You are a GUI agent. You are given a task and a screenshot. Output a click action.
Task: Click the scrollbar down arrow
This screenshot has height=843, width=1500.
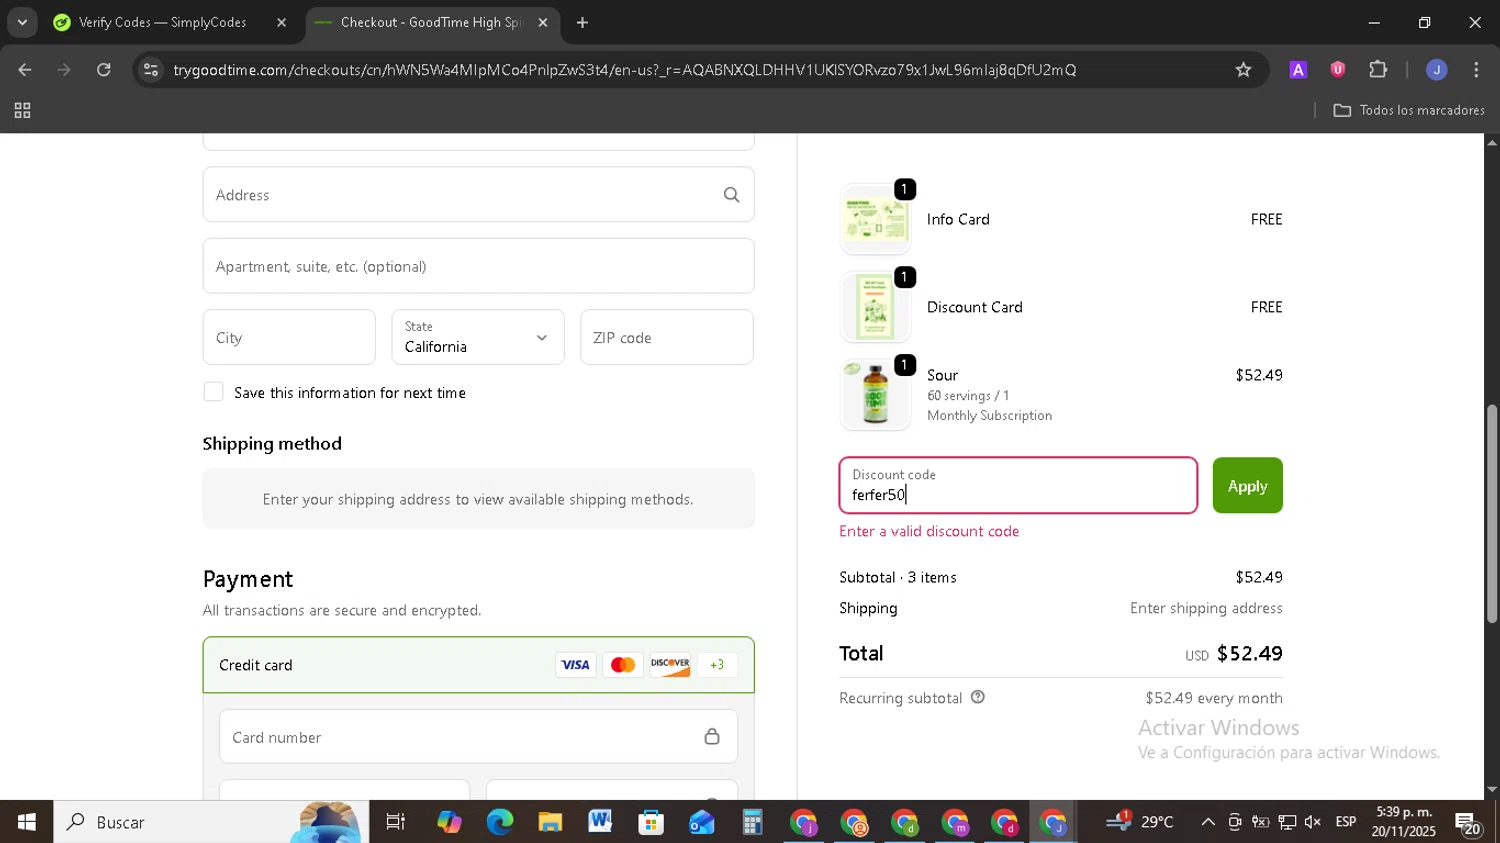(1491, 790)
